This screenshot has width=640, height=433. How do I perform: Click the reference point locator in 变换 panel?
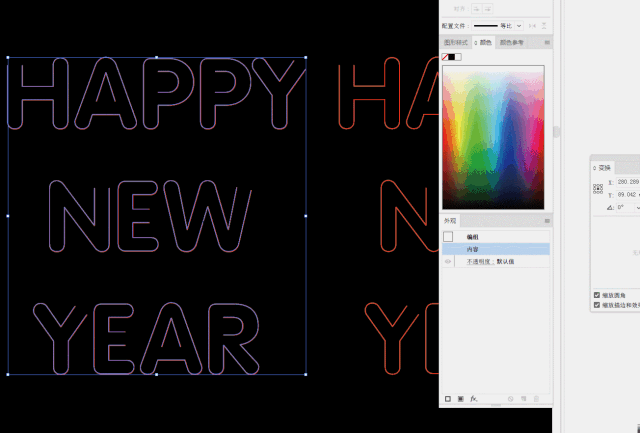pos(598,189)
